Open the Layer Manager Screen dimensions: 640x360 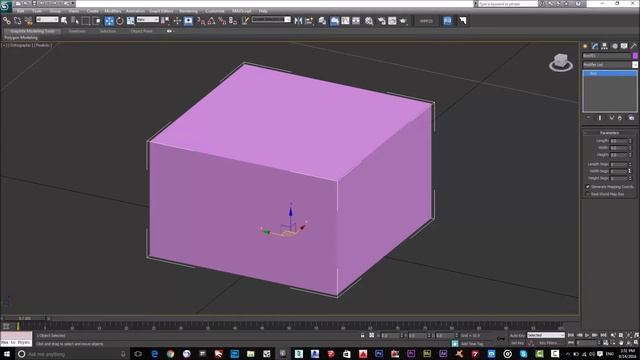pyautogui.click(x=322, y=20)
